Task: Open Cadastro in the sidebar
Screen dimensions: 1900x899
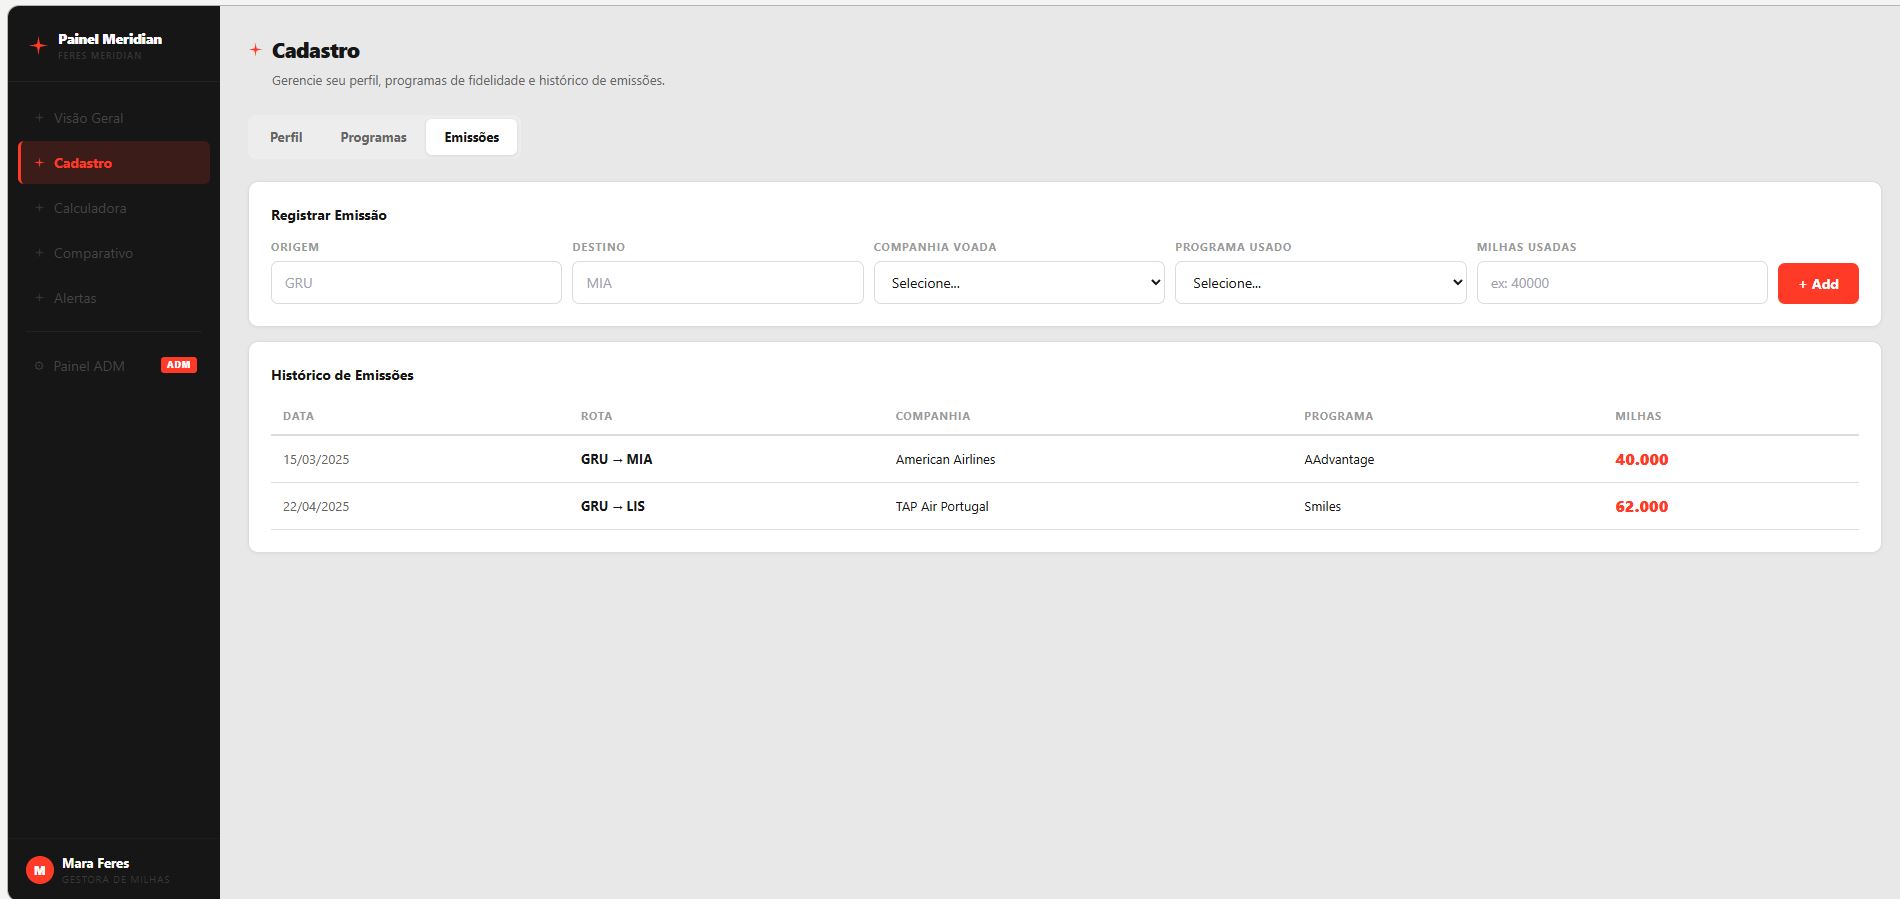Action: coord(114,163)
